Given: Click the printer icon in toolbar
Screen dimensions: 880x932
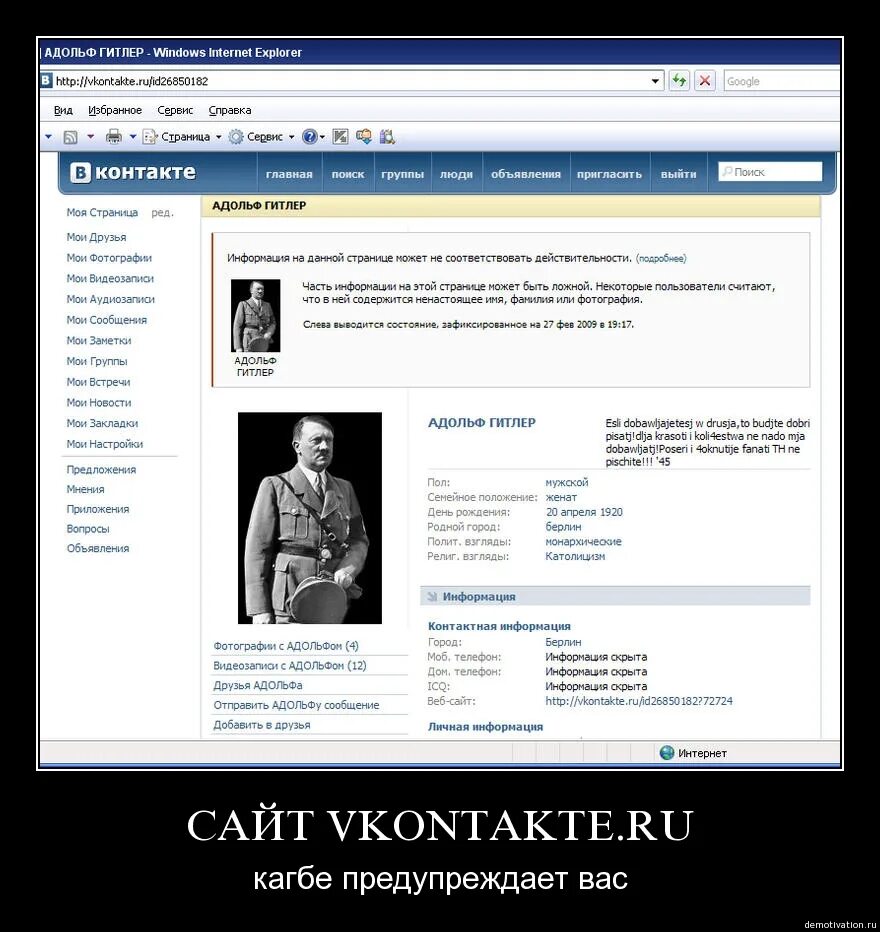Looking at the screenshot, I should point(113,137).
